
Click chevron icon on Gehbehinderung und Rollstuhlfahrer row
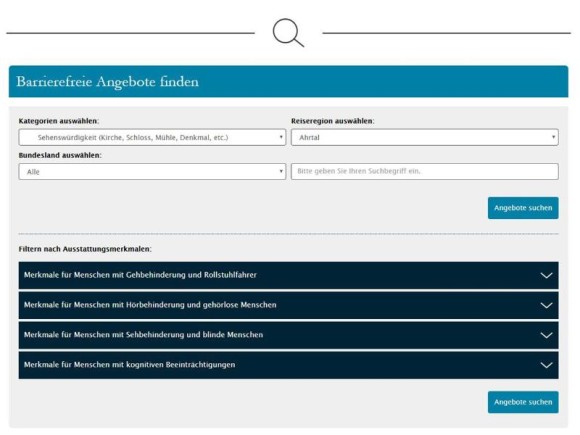(546, 275)
